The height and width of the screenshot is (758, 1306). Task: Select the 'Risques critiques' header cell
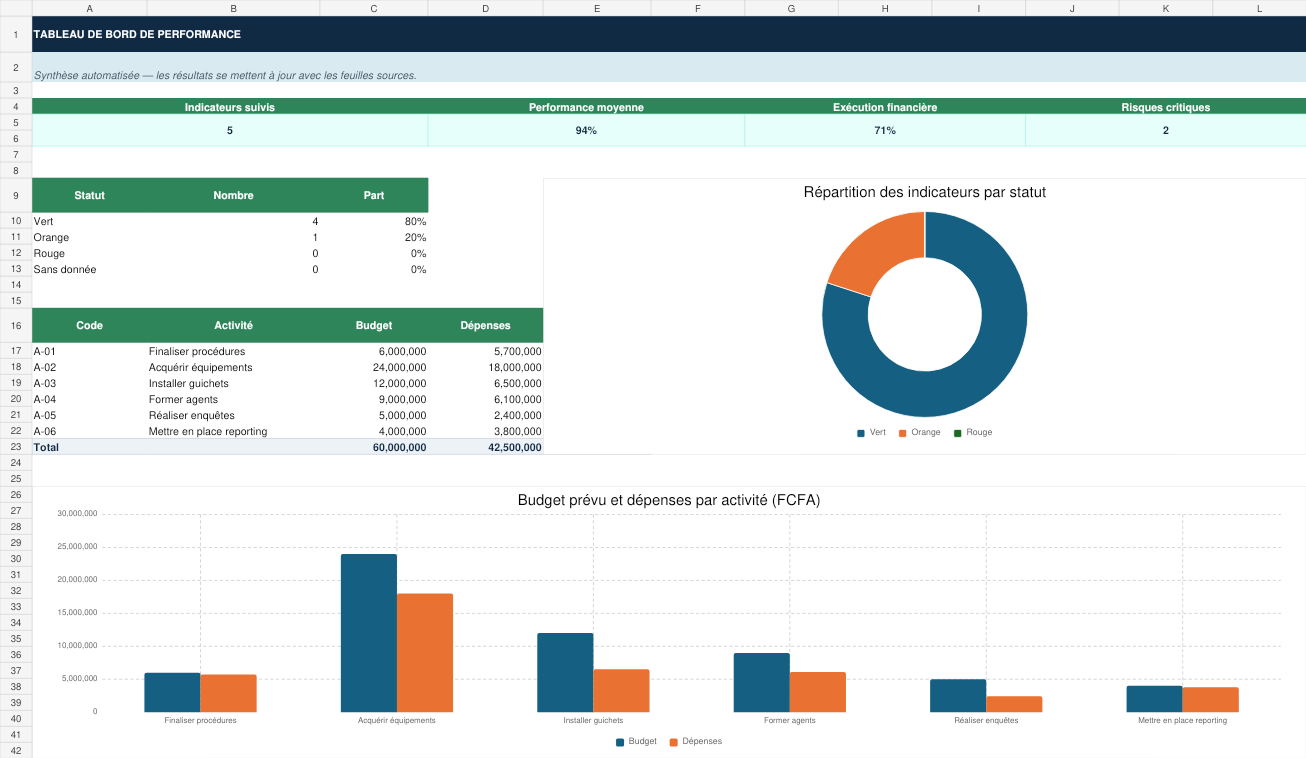coord(1166,107)
